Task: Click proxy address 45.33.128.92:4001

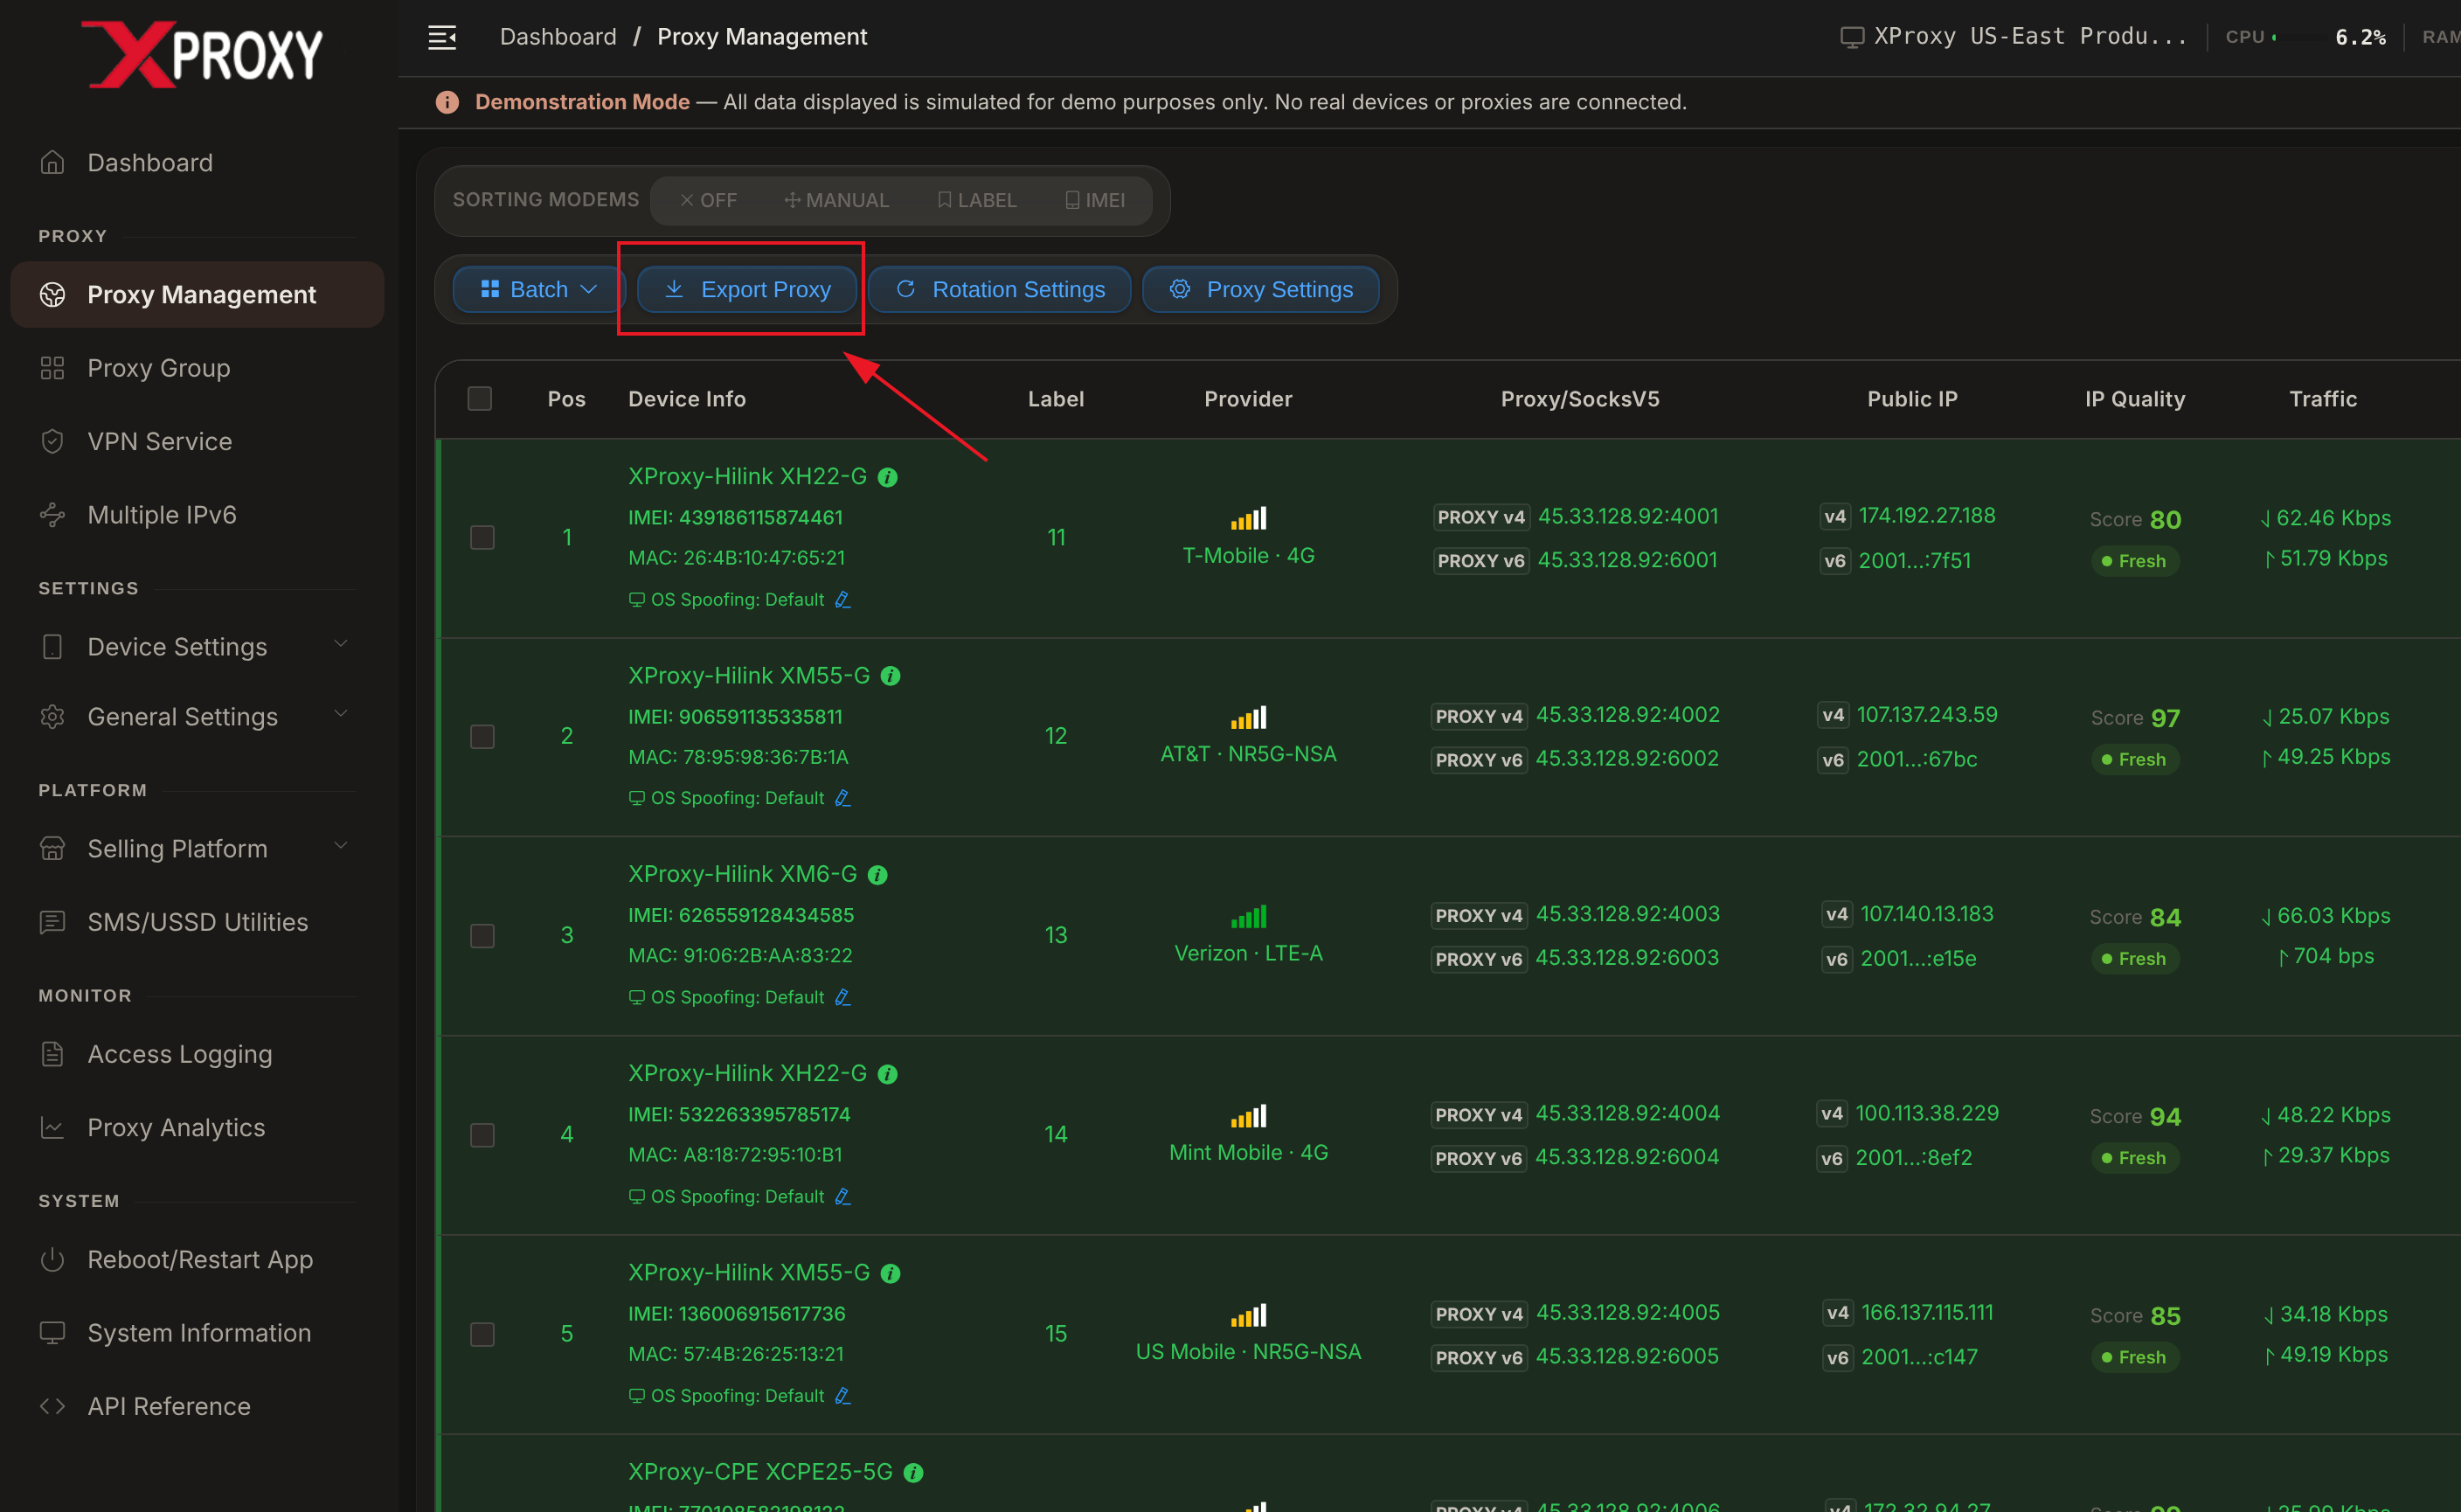Action: (1628, 516)
